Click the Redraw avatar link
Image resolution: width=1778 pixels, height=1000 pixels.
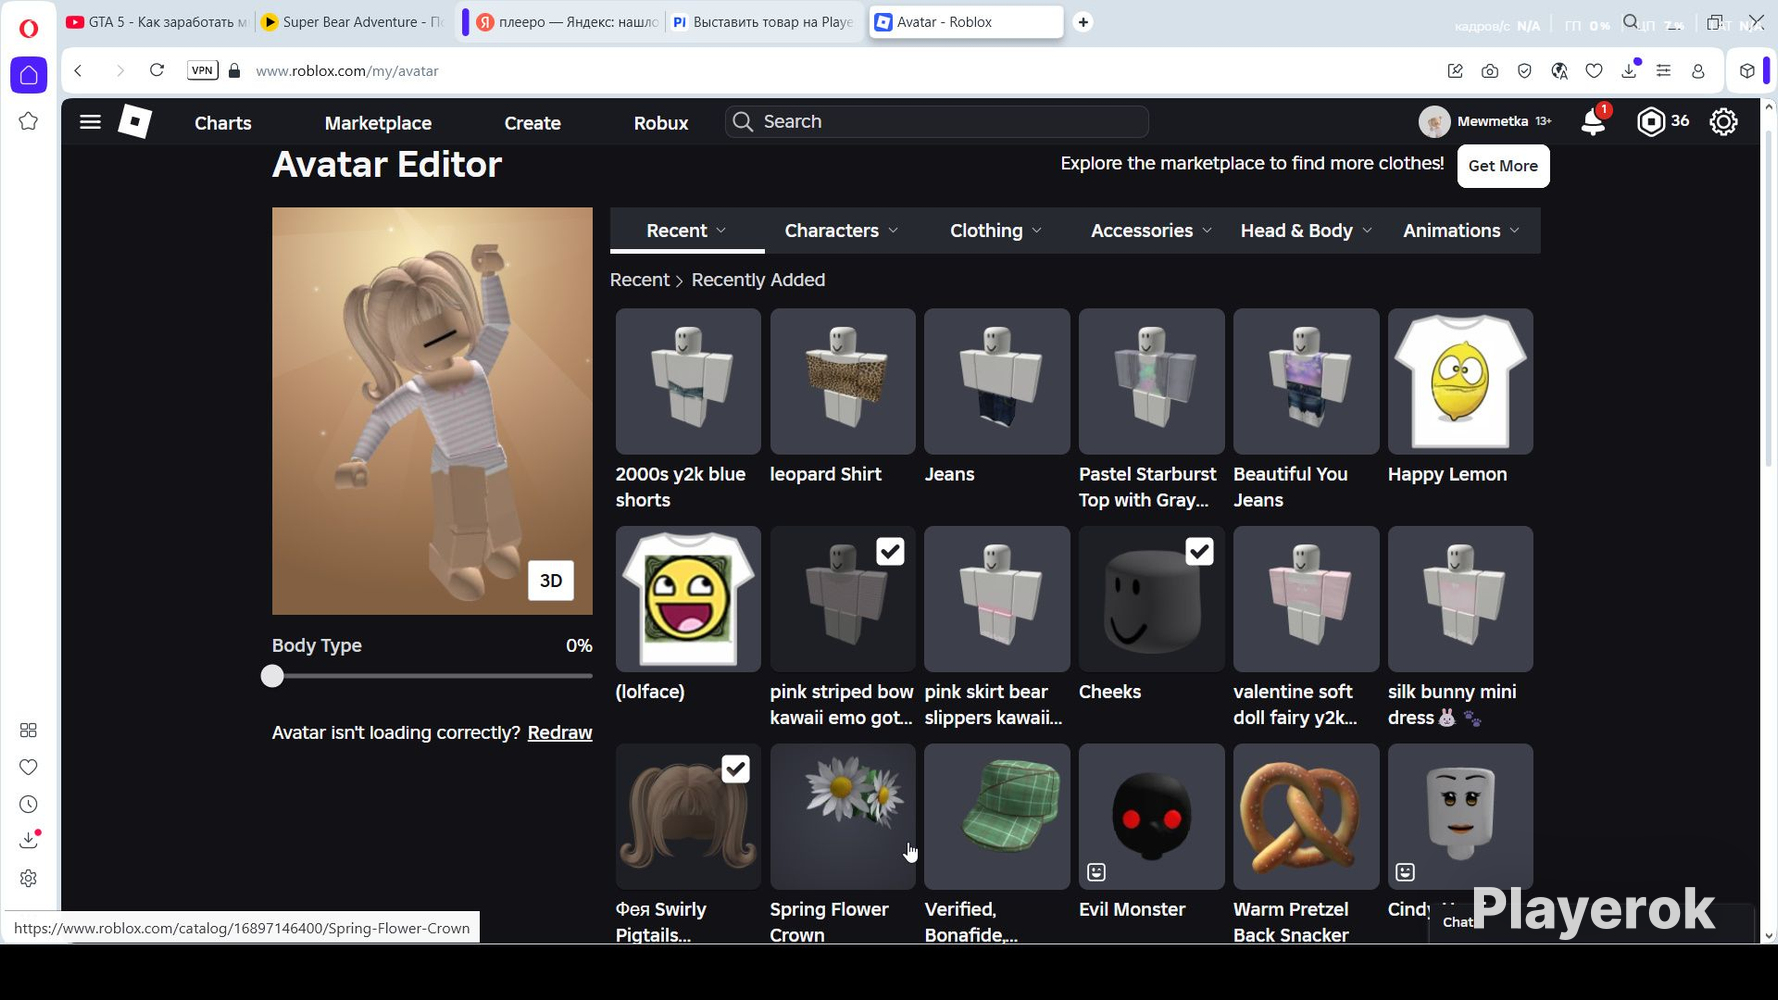pos(560,733)
